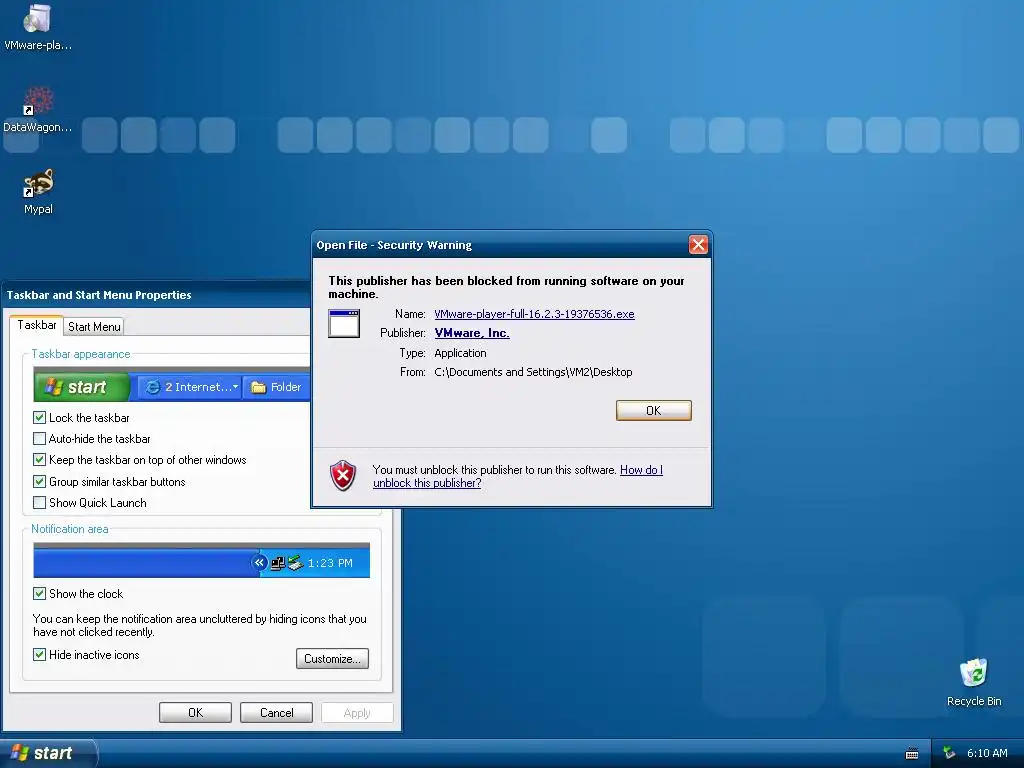Open the VMware-player-full-16.2.3 file name link

pyautogui.click(x=534, y=314)
